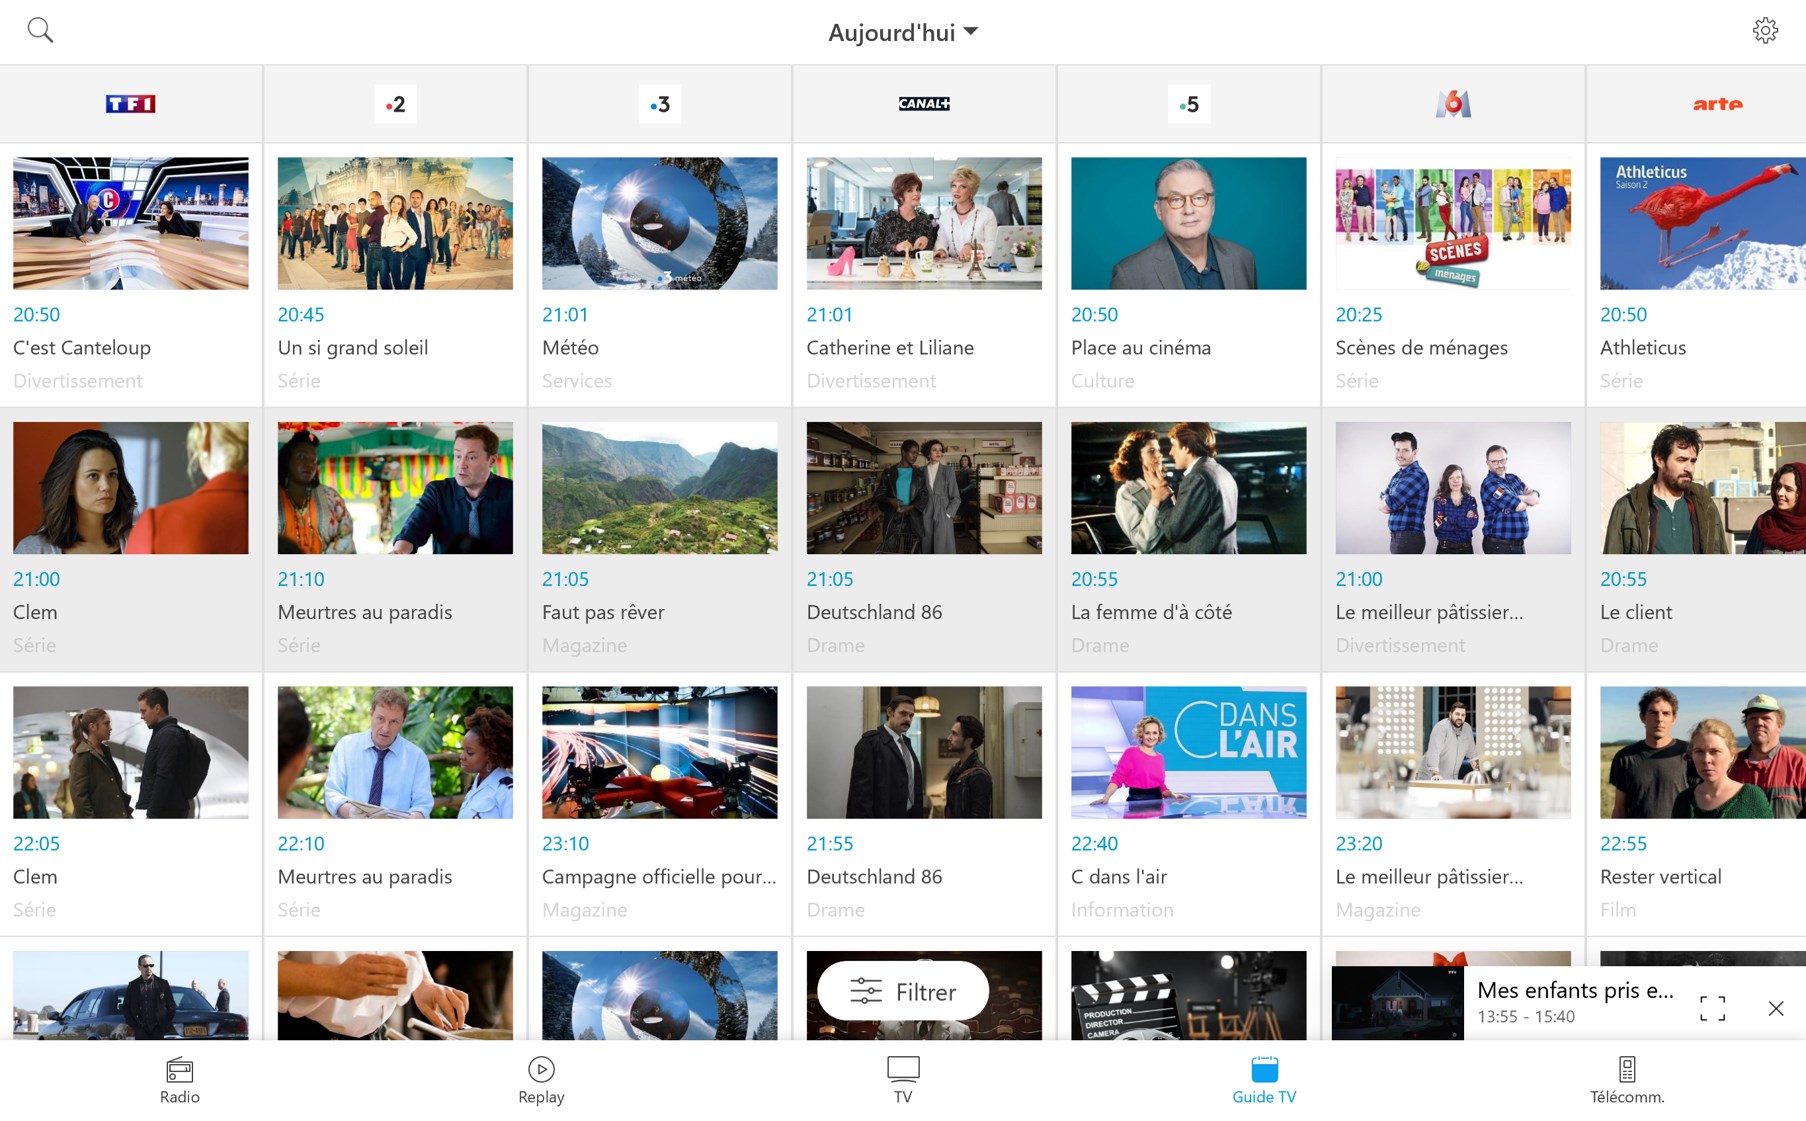
Task: Switch to the Radio tab
Action: [x=180, y=1080]
